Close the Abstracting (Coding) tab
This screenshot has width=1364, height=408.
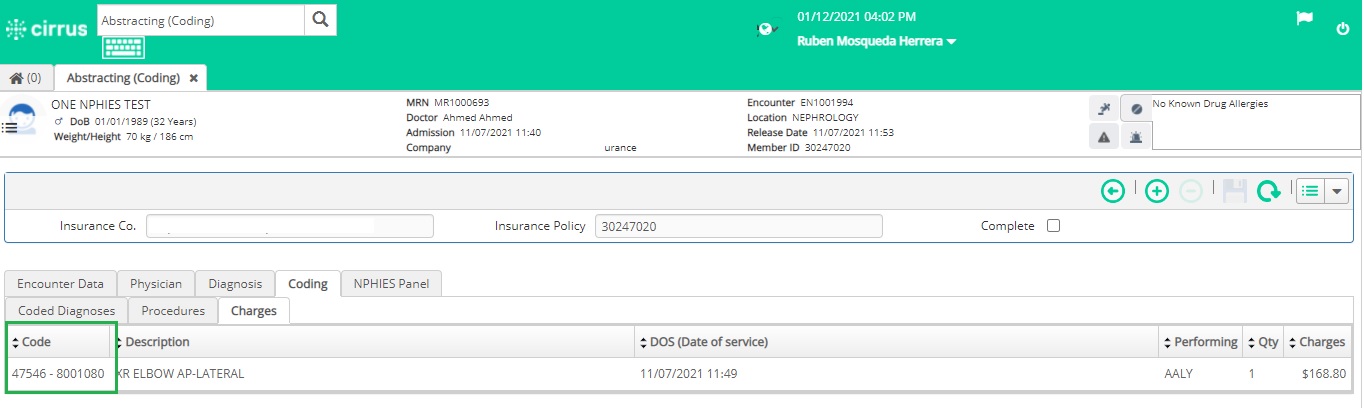click(x=193, y=77)
